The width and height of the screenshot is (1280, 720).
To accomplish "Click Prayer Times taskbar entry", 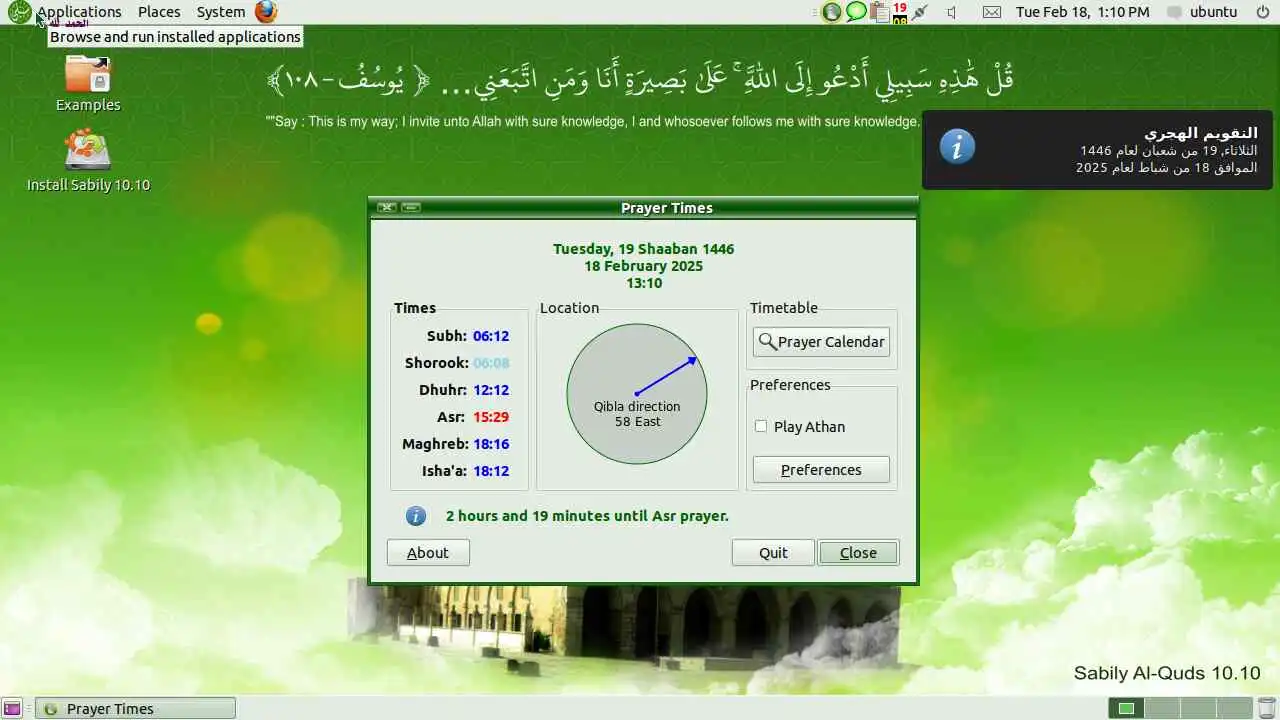I will 136,709.
